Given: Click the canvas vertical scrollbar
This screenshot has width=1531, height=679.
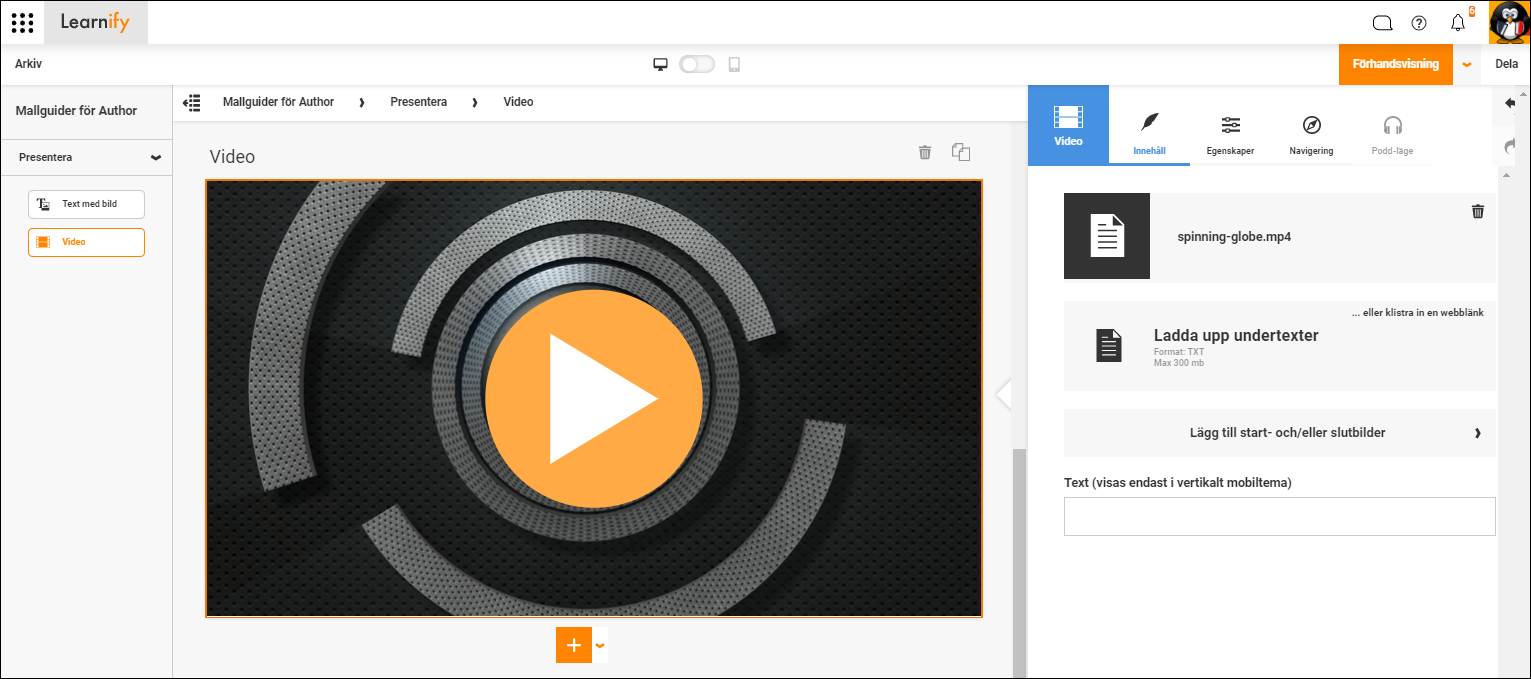Looking at the screenshot, I should (1020, 562).
